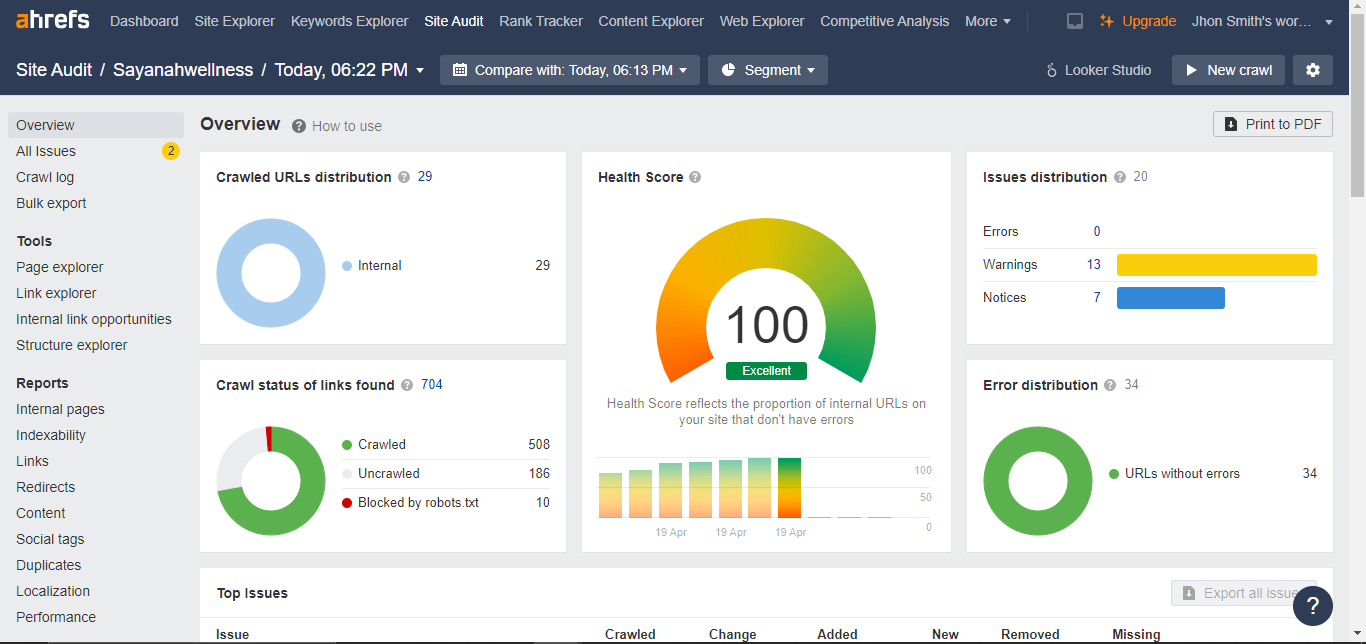Open Structure explorer tool

click(x=72, y=345)
